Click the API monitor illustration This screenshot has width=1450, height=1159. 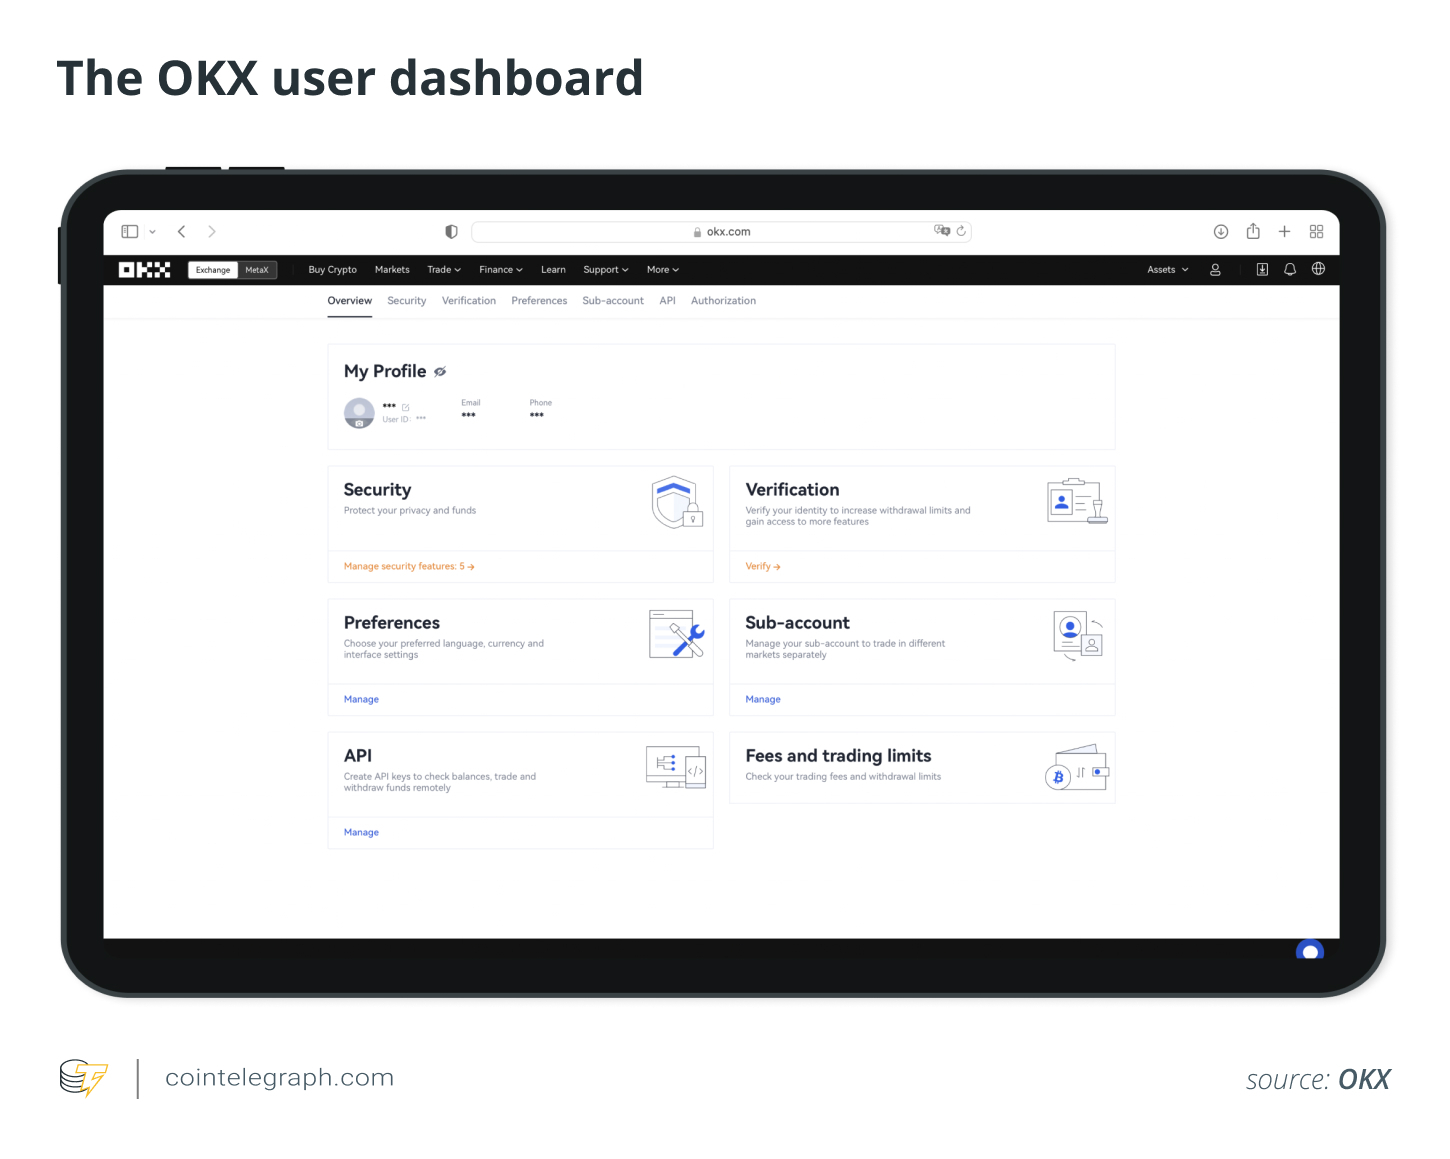pyautogui.click(x=677, y=767)
